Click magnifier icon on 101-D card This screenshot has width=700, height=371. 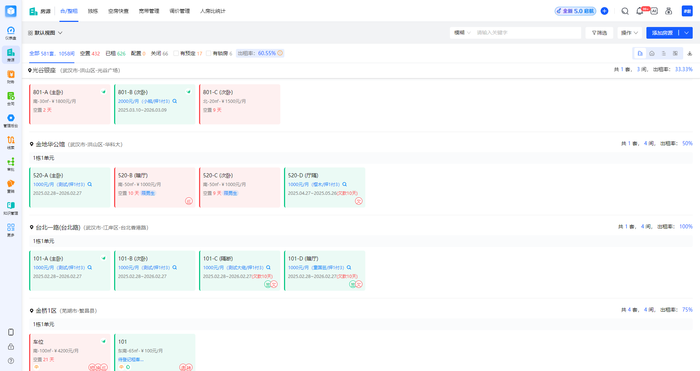click(x=349, y=267)
